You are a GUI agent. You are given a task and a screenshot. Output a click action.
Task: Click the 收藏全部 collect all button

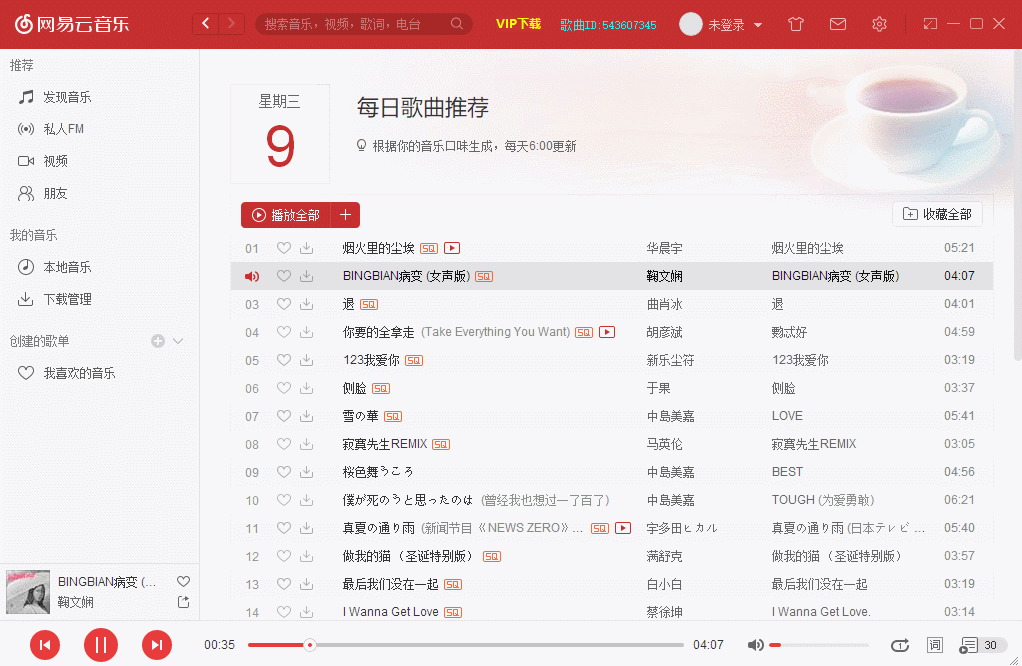[936, 214]
